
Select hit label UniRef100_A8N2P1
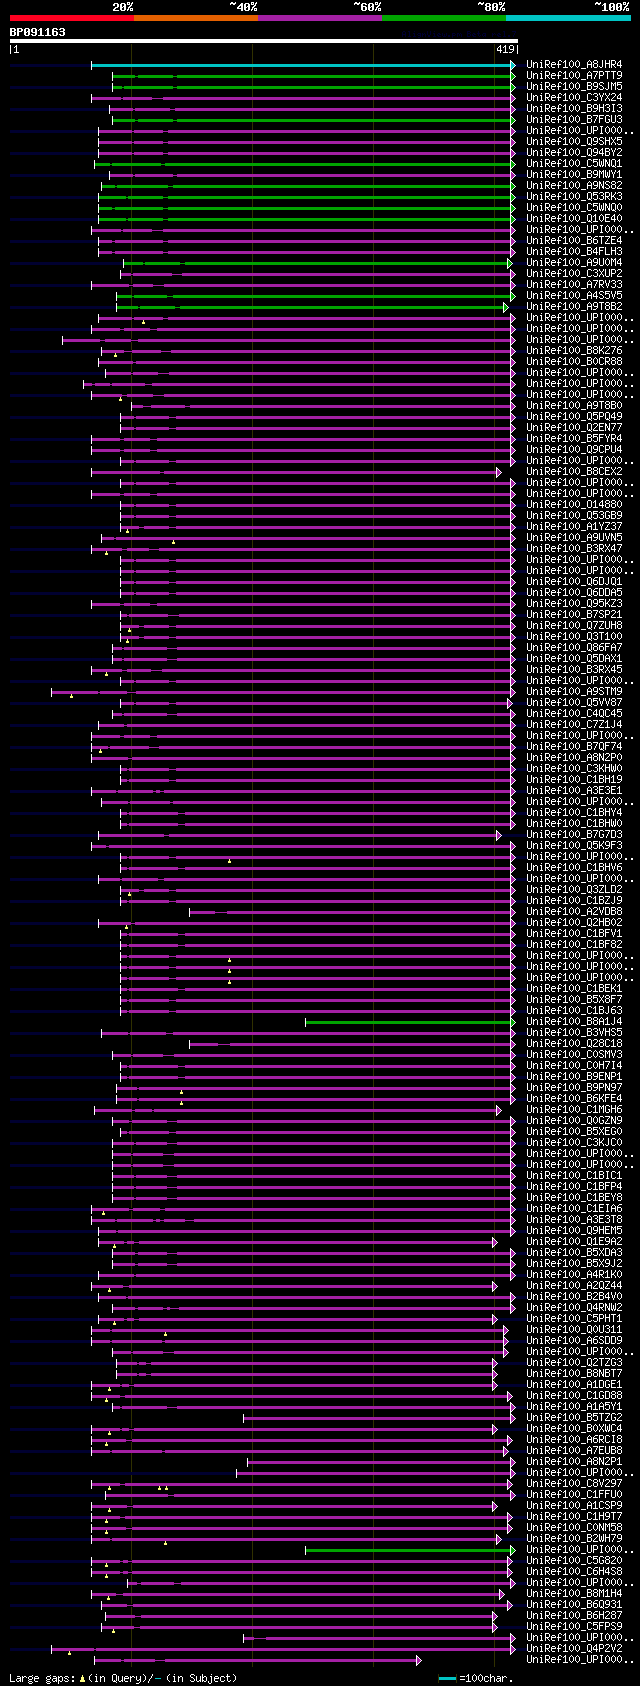tap(574, 1462)
